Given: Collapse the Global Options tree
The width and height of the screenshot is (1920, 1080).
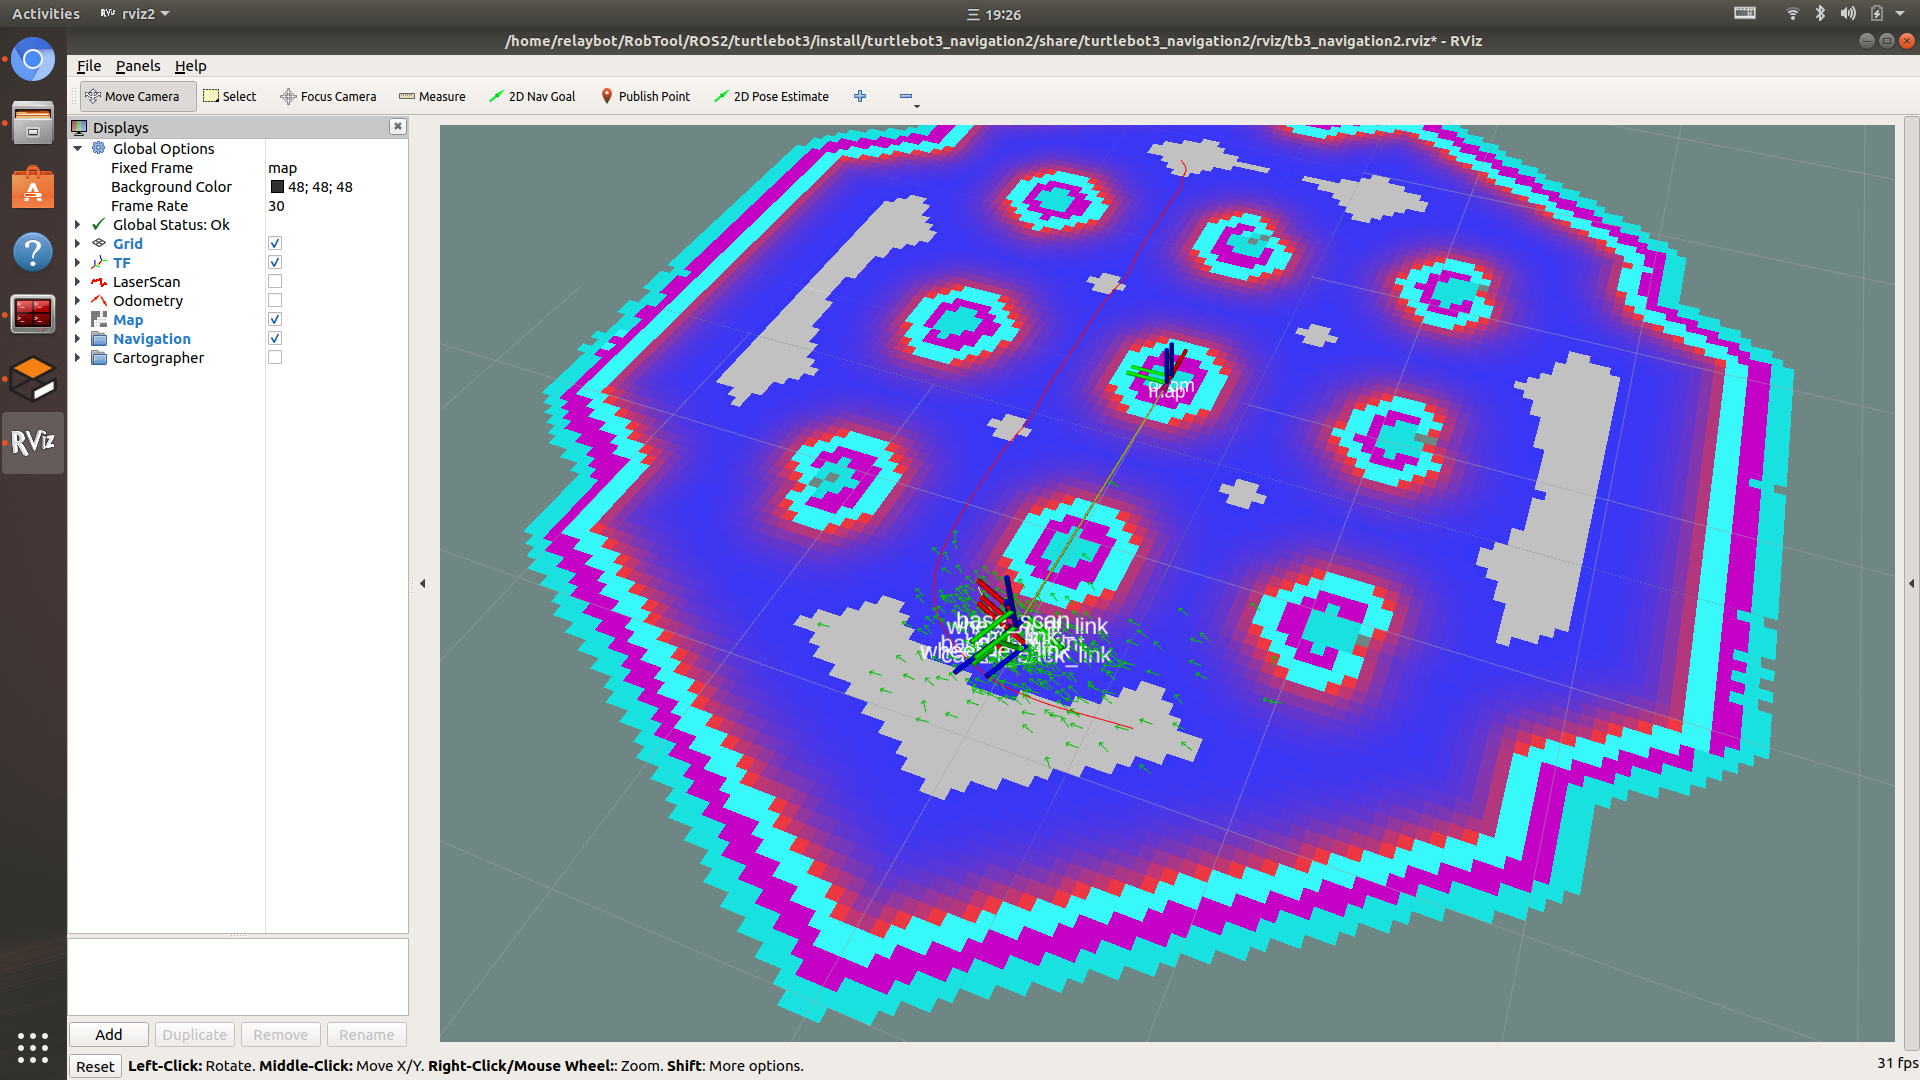Looking at the screenshot, I should click(78, 149).
